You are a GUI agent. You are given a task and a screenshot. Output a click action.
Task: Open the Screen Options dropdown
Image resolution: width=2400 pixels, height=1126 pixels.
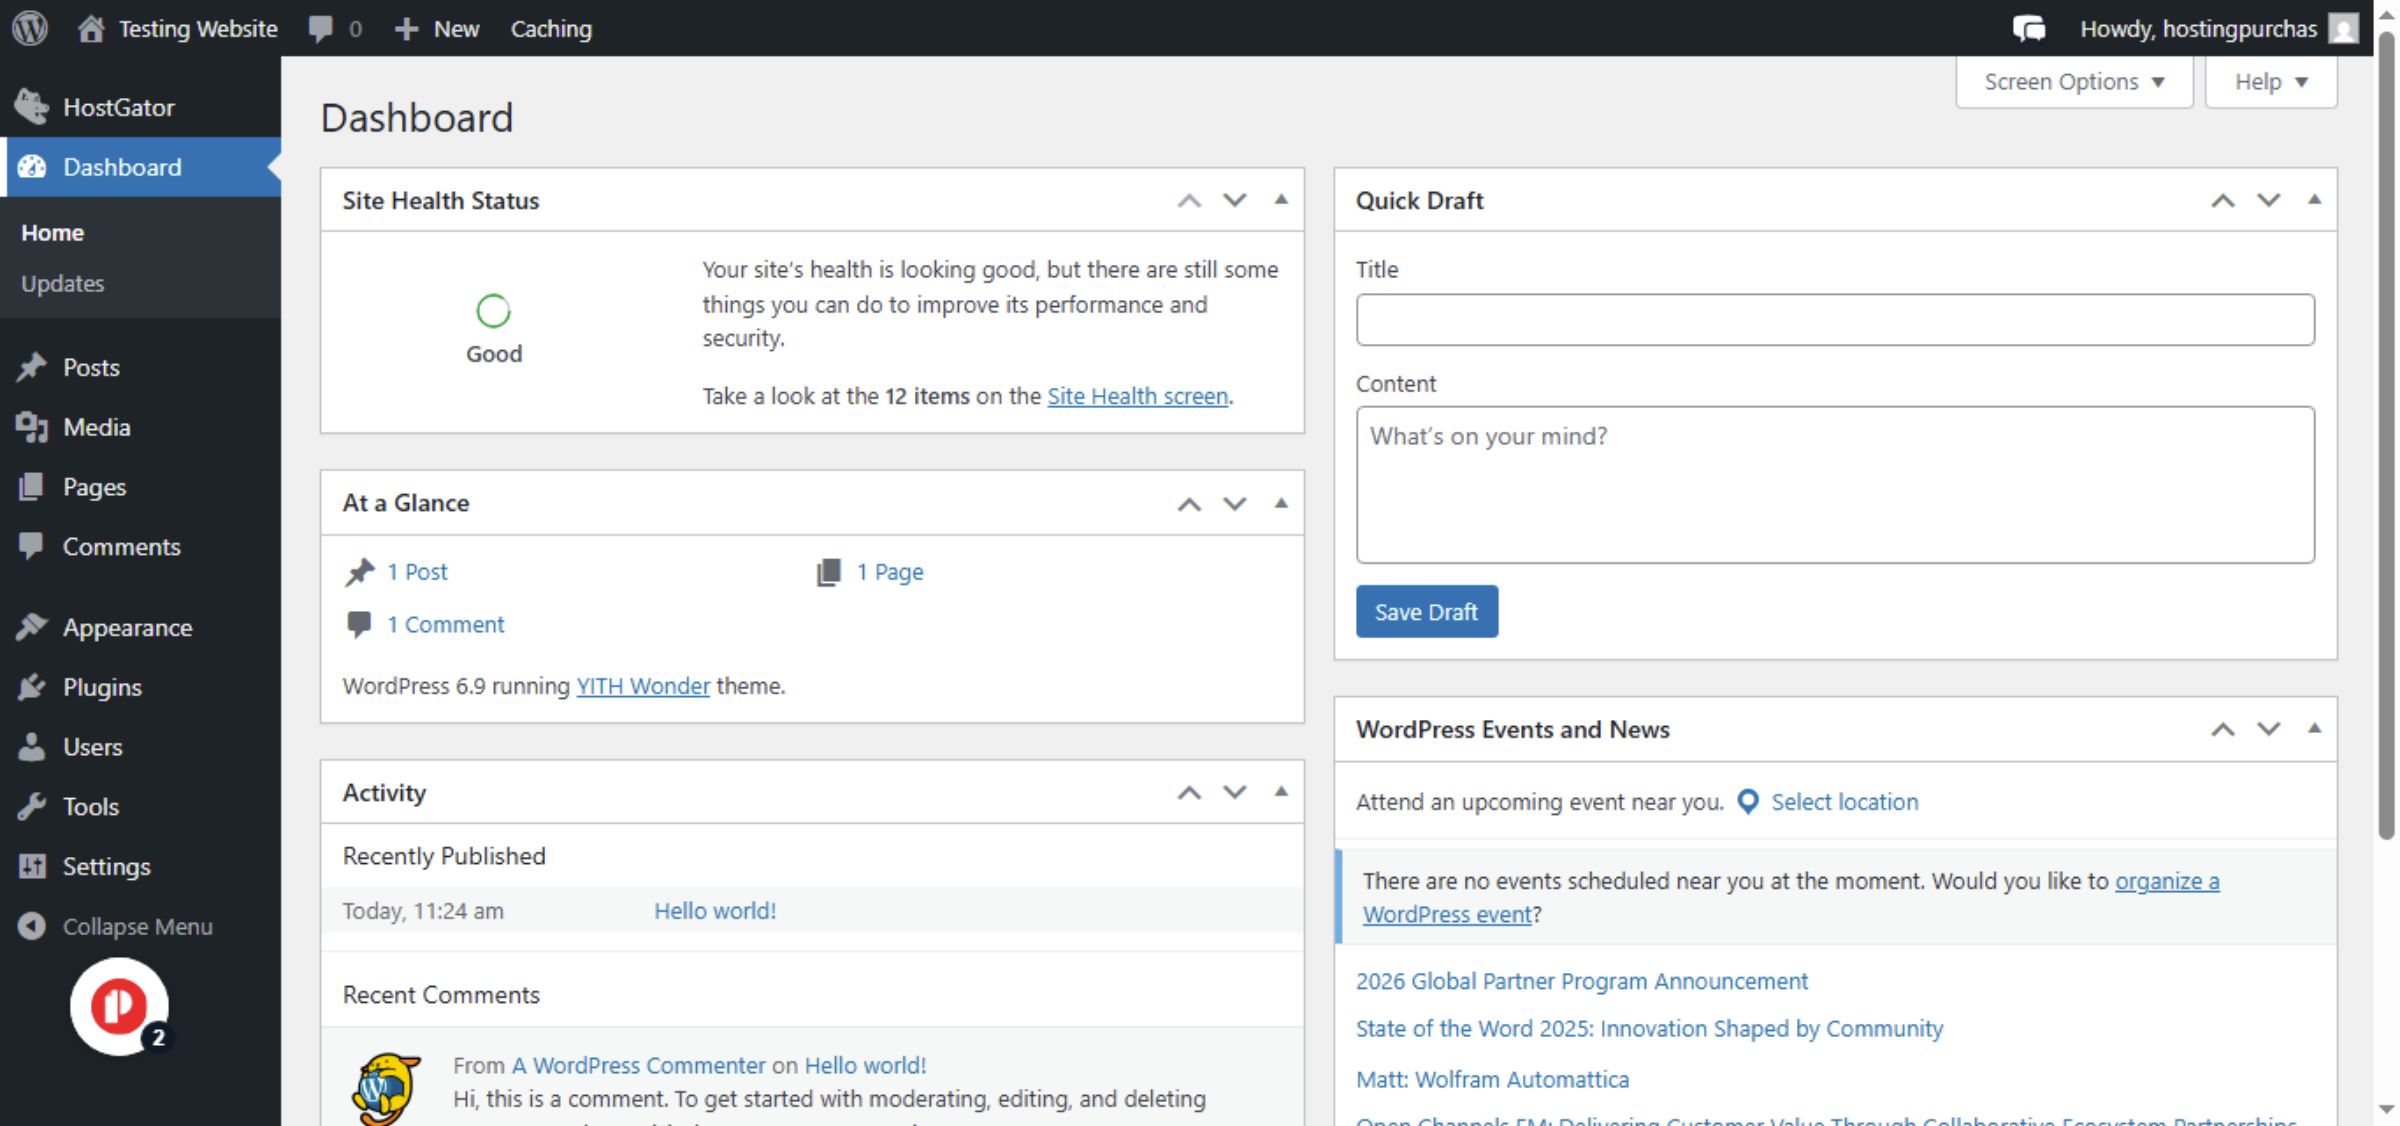2073,81
